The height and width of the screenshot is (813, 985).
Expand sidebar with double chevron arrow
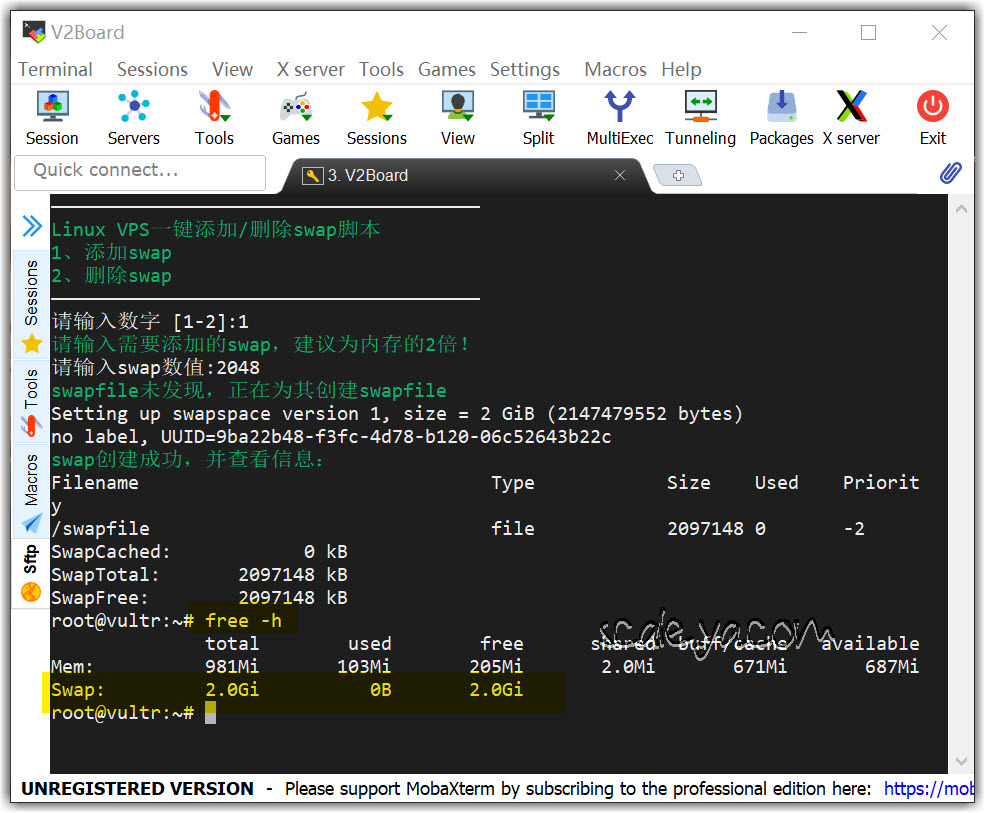click(32, 227)
